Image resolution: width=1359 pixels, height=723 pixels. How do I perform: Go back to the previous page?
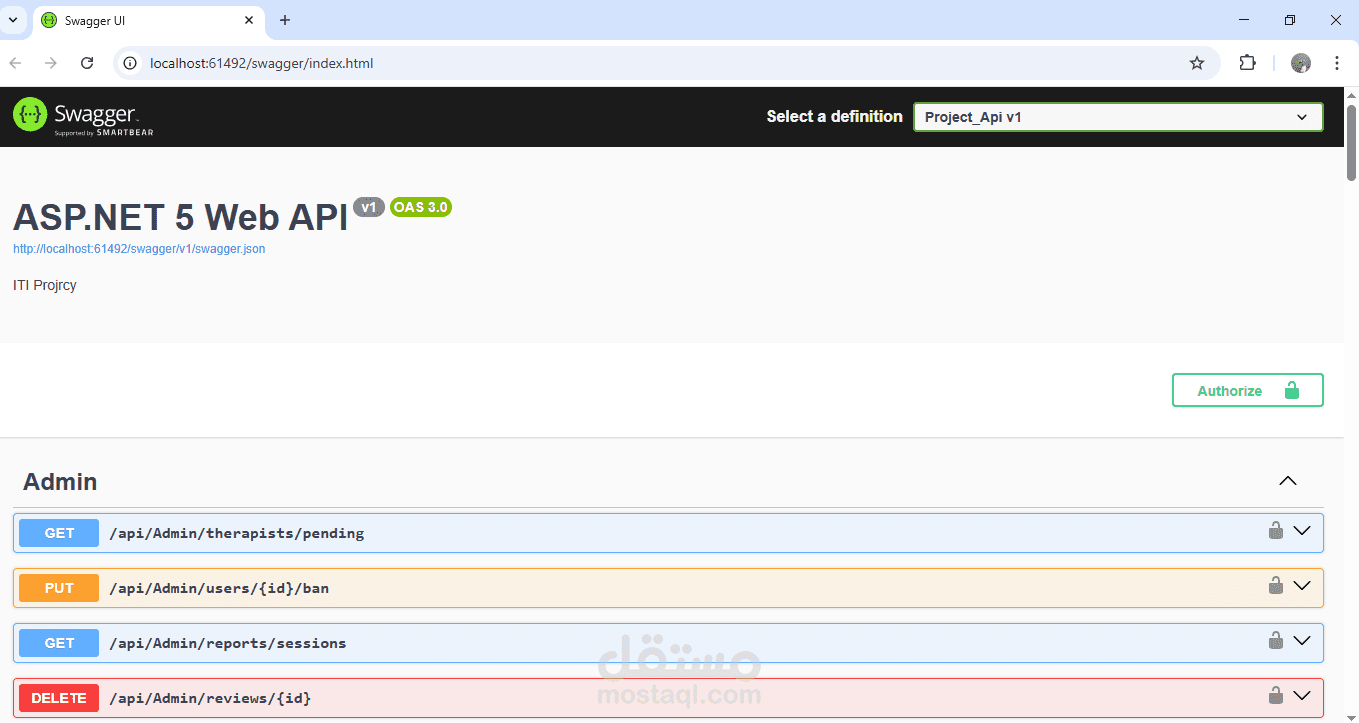(x=15, y=63)
